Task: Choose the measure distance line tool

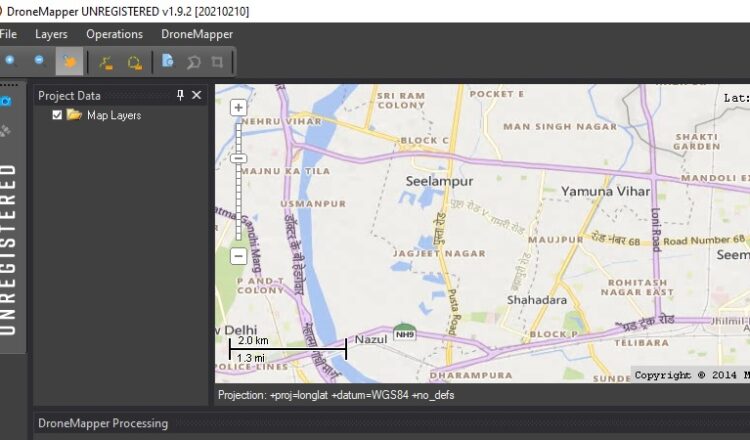Action: click(106, 62)
